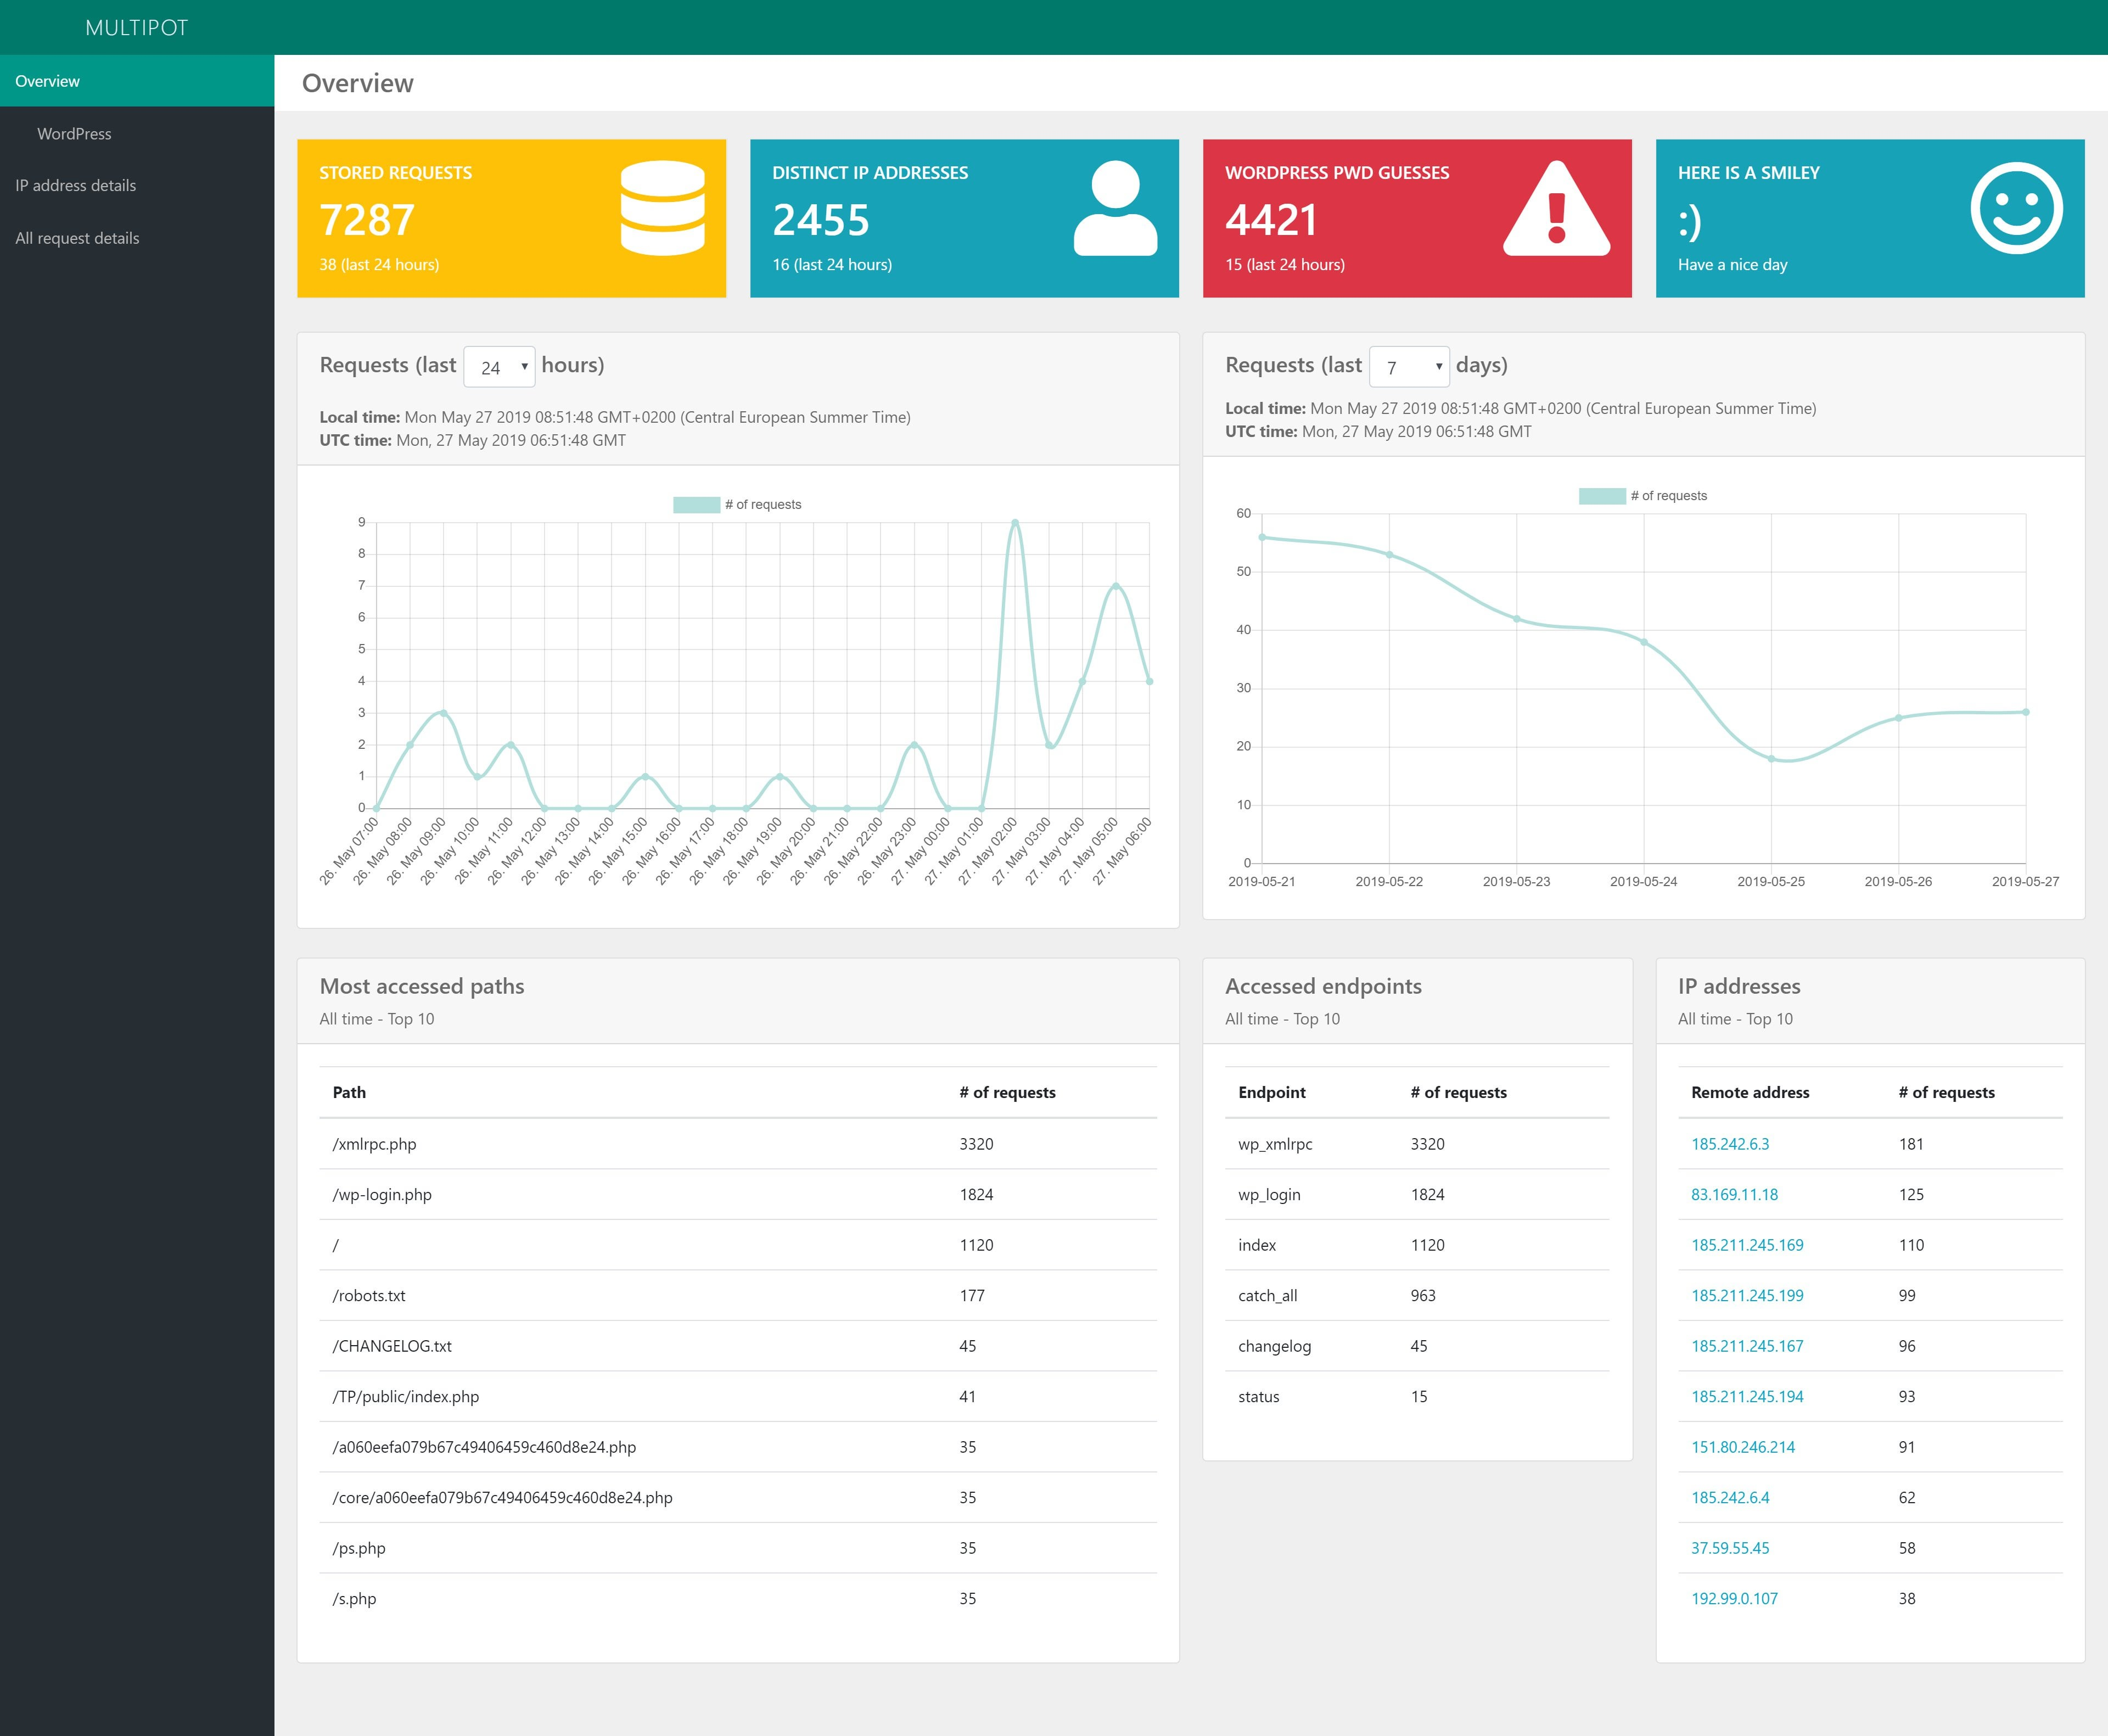Open the 192.99.0.107 address link
2108x1736 pixels.
point(1734,1598)
